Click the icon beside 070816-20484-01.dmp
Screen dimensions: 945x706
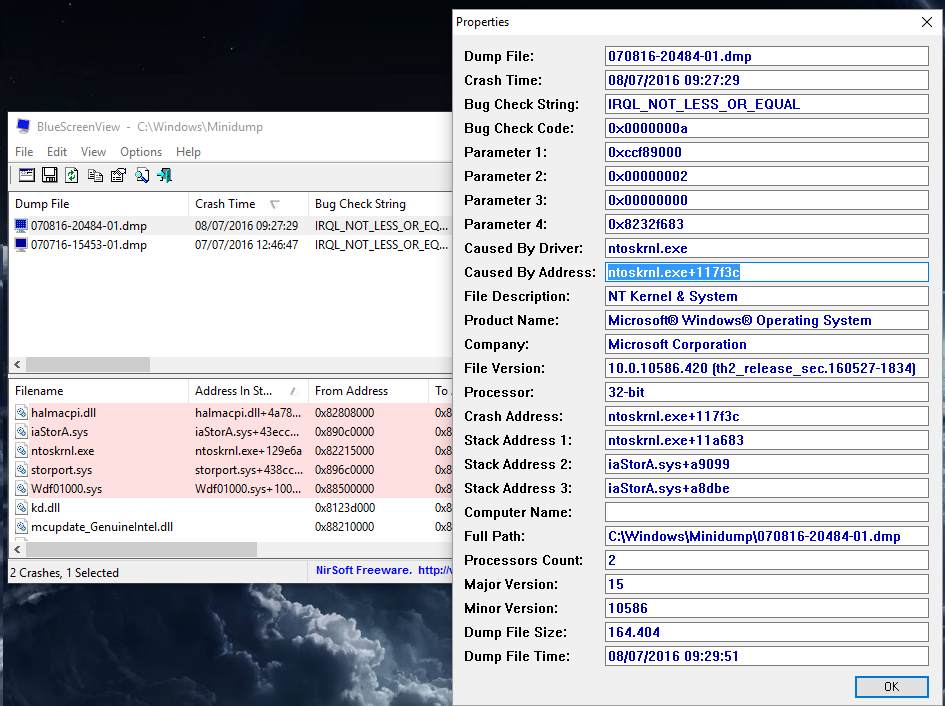[21, 225]
